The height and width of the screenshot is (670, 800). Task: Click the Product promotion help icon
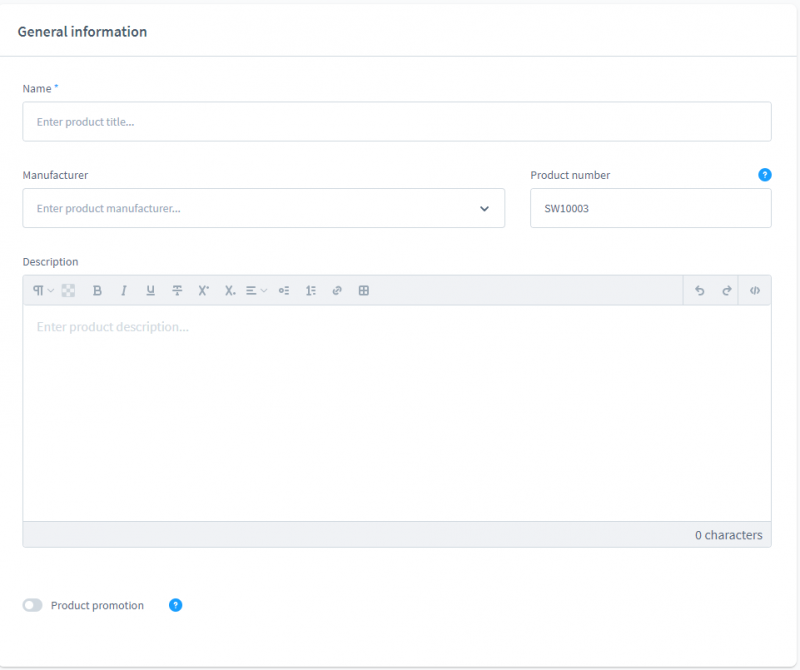[x=175, y=605]
